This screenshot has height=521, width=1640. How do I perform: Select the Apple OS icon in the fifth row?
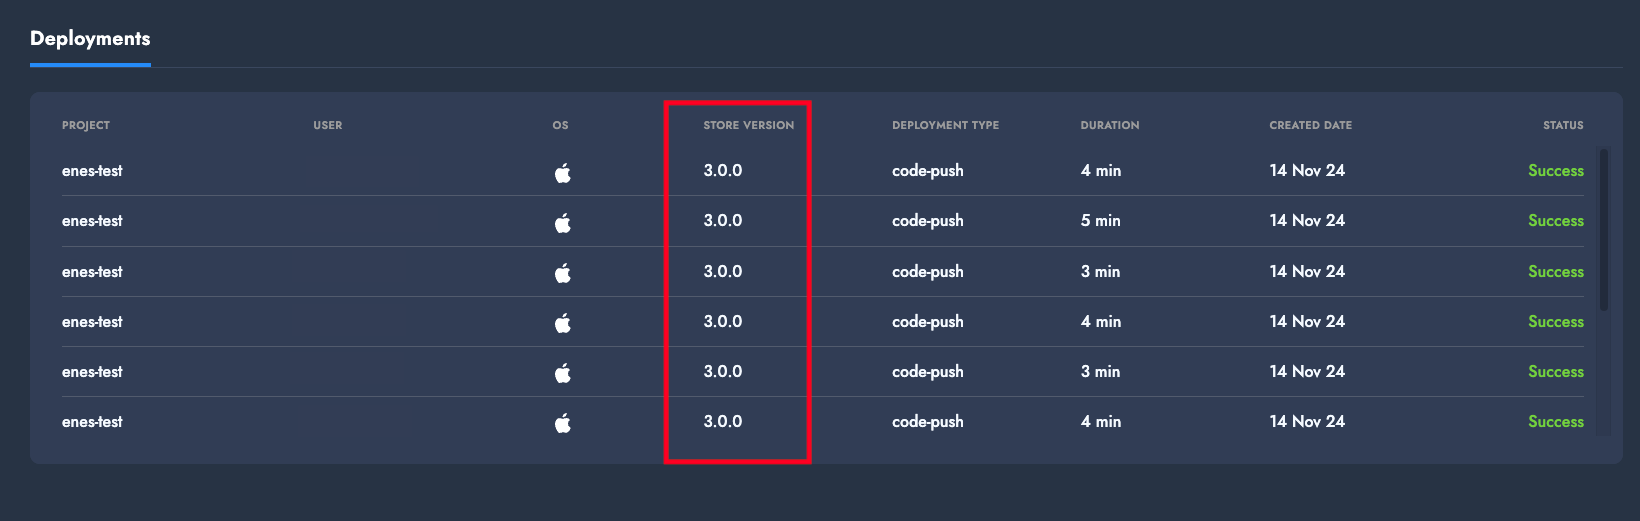(x=563, y=373)
